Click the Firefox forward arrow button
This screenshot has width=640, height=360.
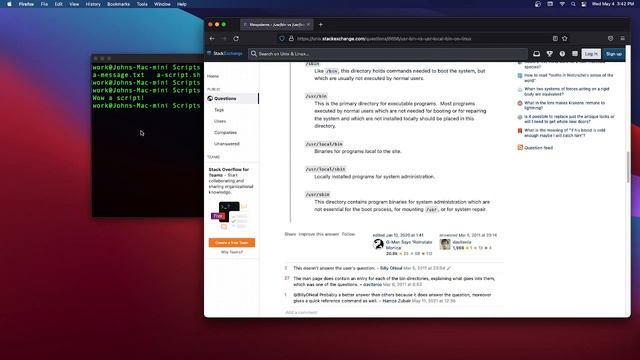point(224,38)
